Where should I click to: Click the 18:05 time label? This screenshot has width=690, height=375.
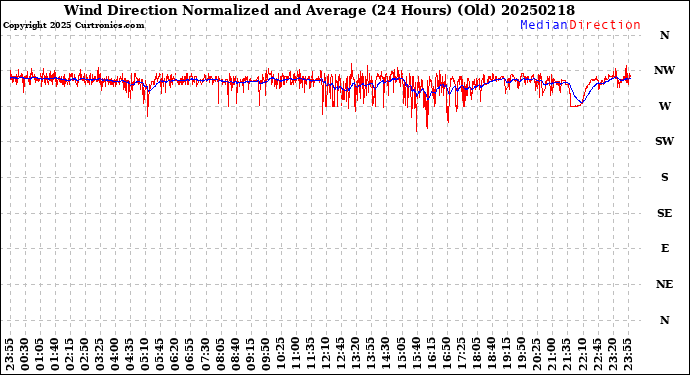476,354
